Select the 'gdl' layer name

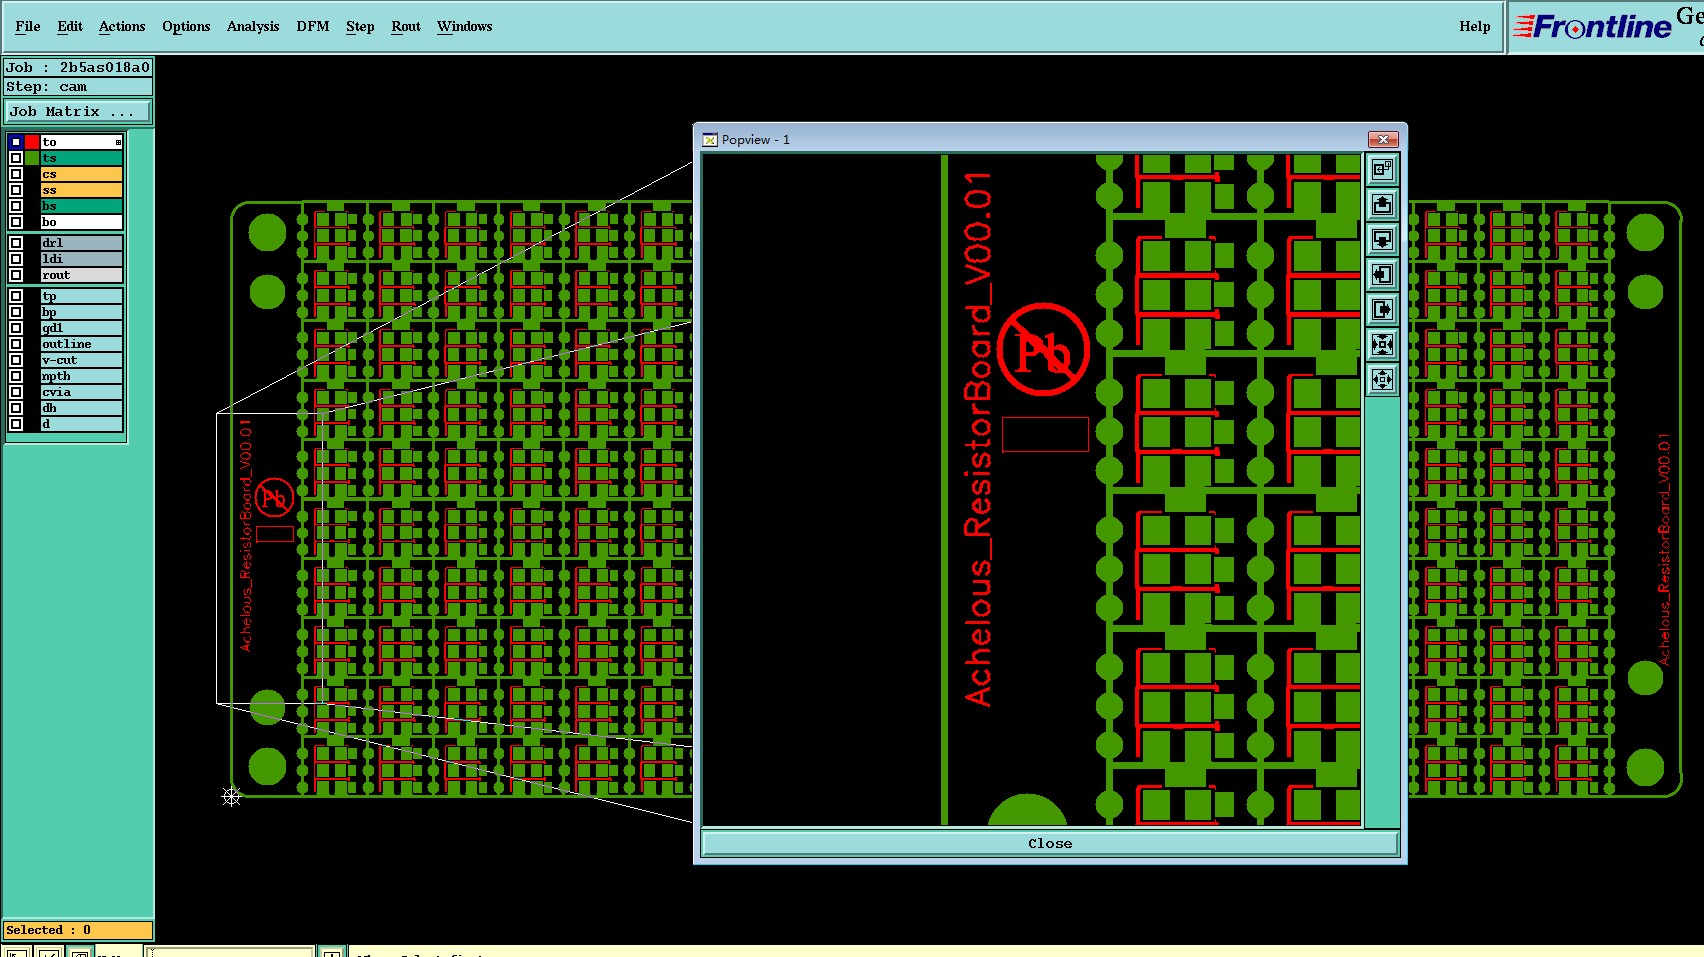tap(81, 328)
